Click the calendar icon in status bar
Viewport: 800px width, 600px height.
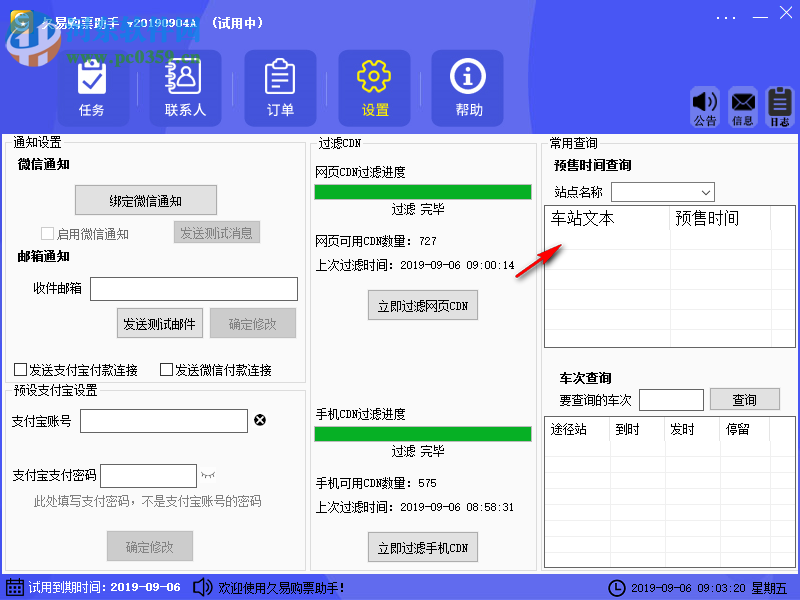tap(15, 587)
